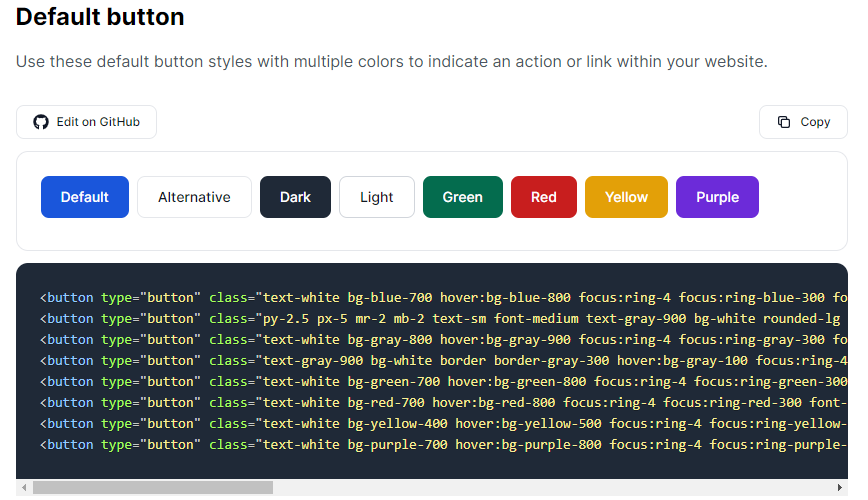The width and height of the screenshot is (868, 500).
Task: Click the bg-blue-700 code line
Action: (443, 298)
